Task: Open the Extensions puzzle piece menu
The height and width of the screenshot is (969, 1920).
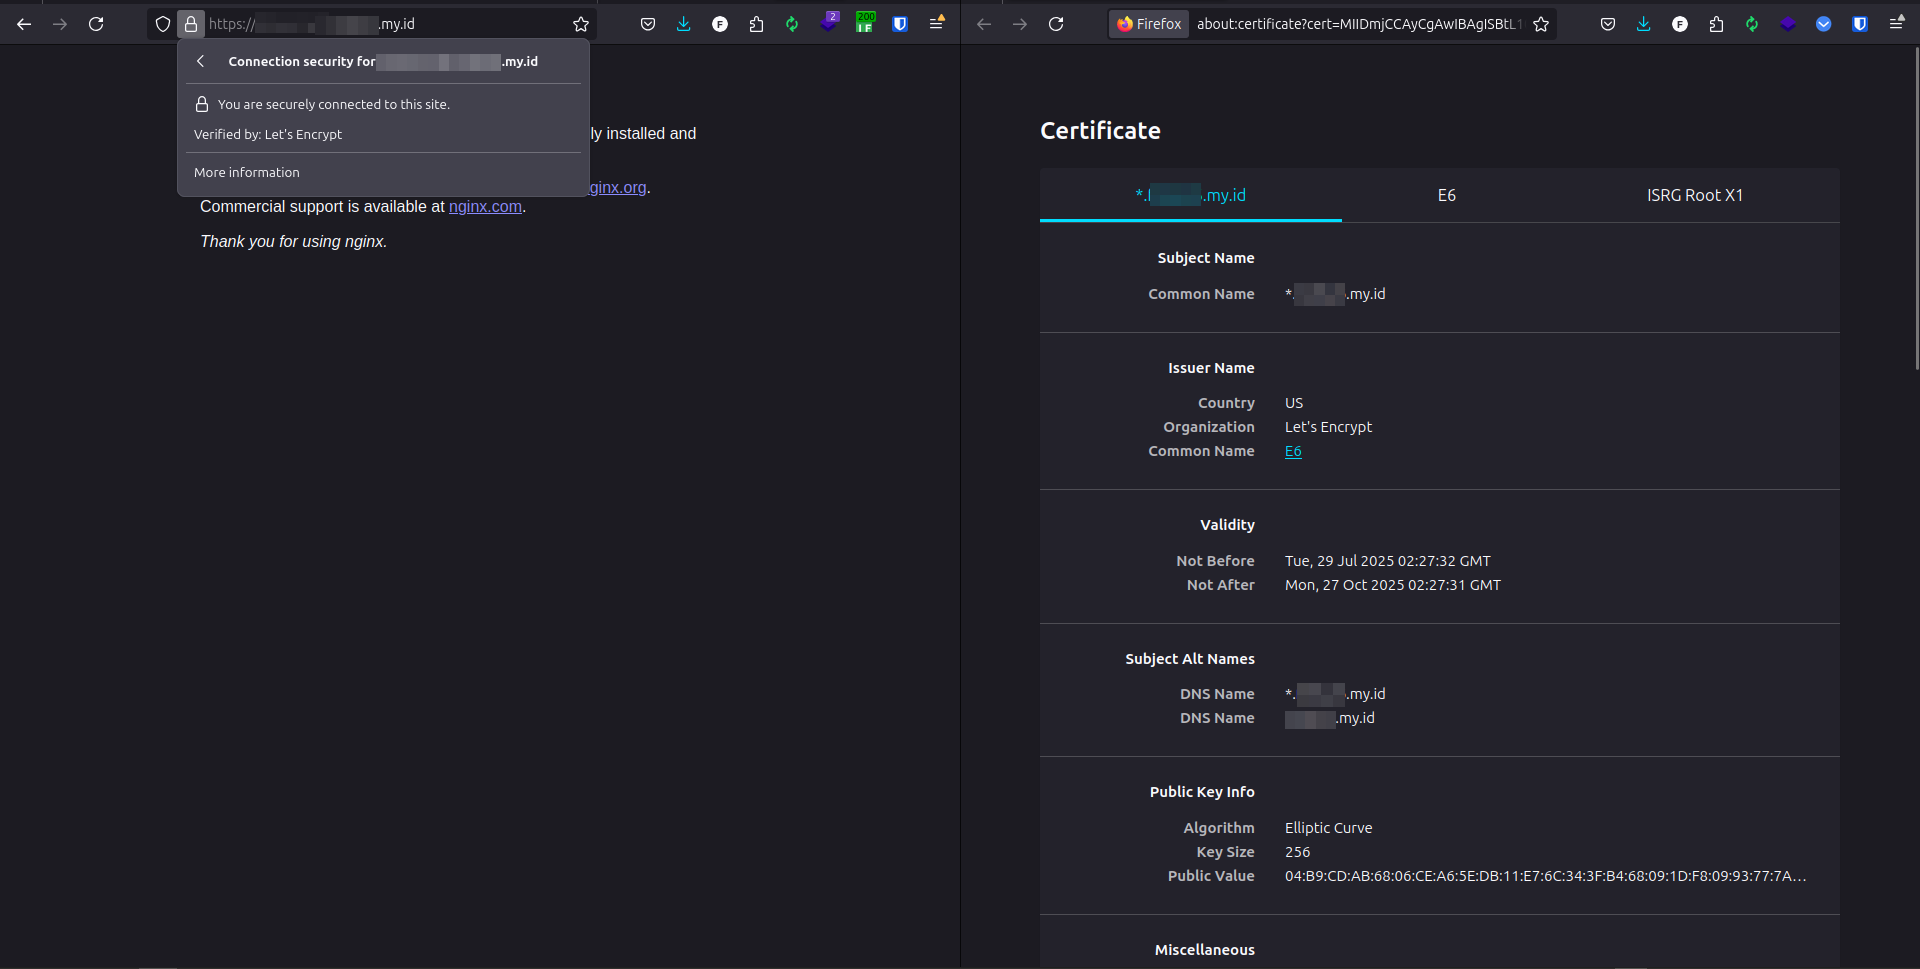Action: coord(757,23)
